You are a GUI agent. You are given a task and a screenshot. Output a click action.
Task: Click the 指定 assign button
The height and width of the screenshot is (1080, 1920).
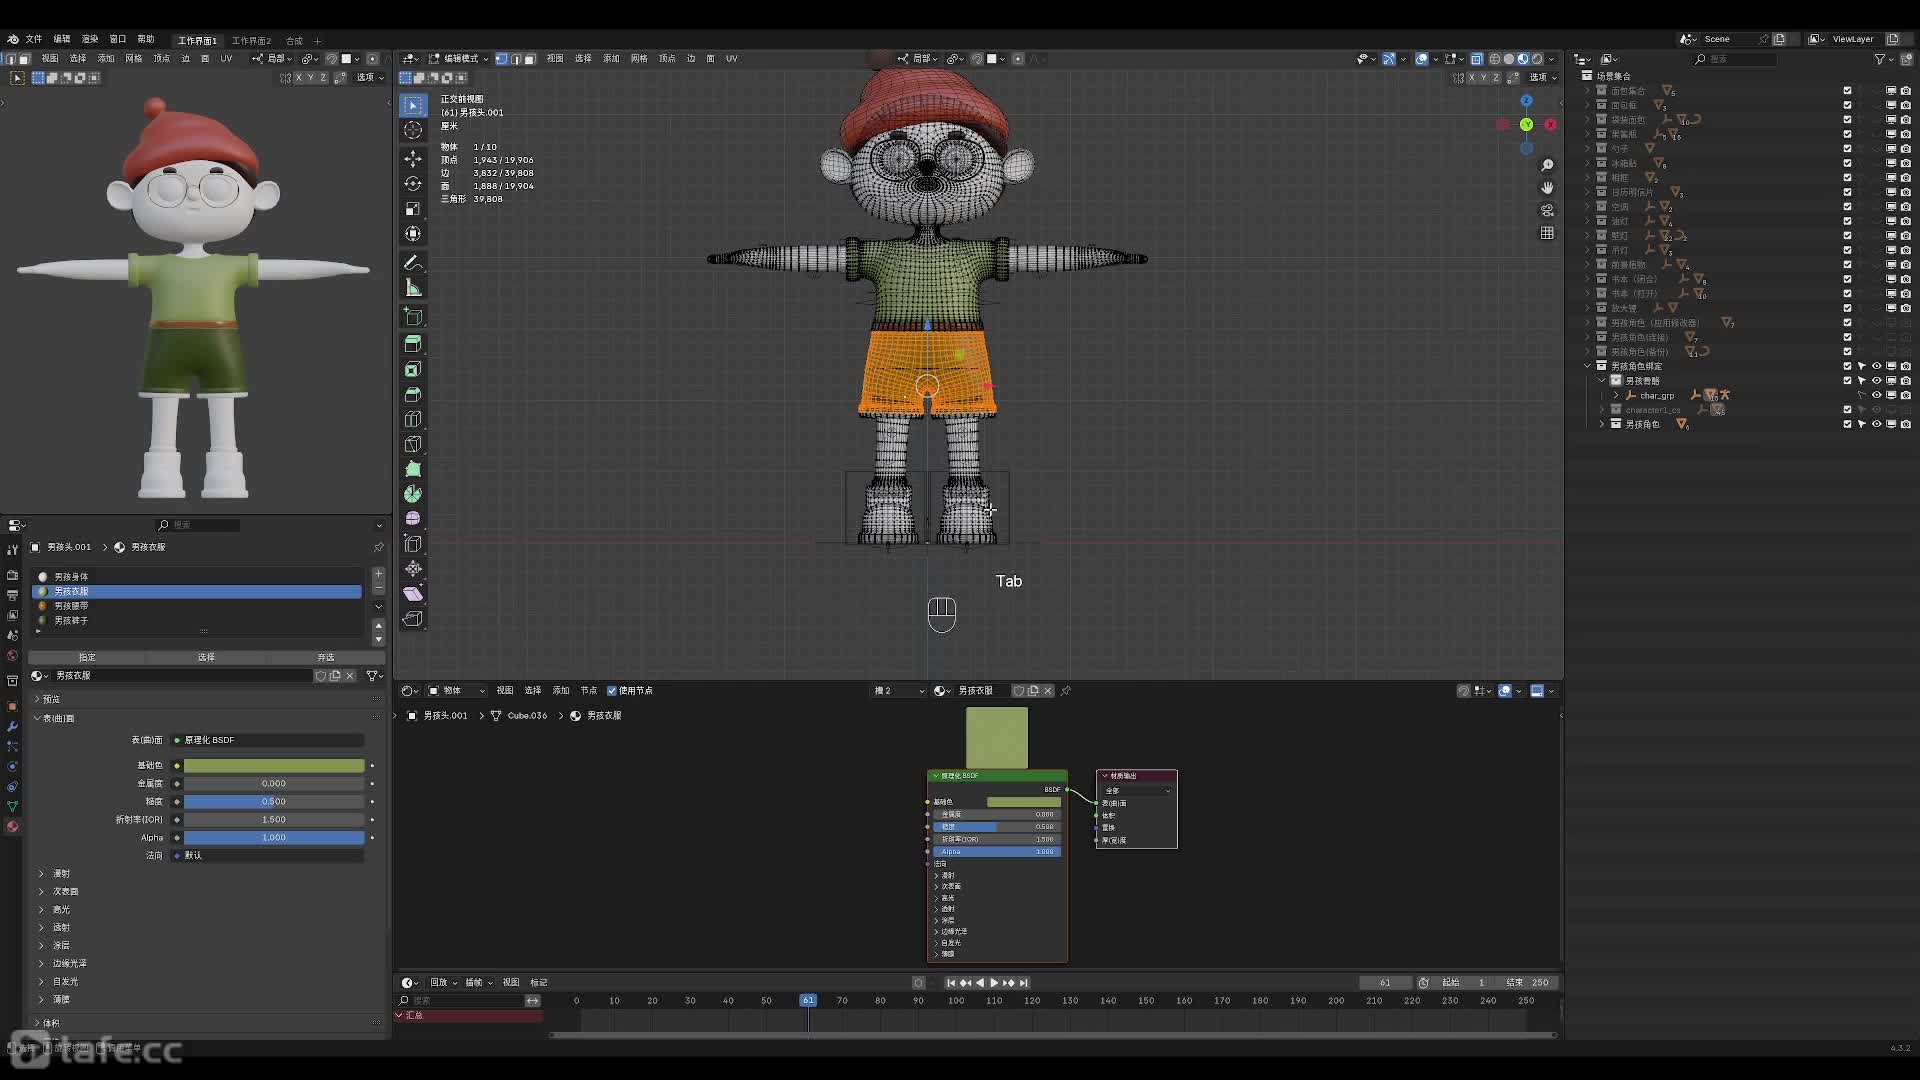point(87,657)
